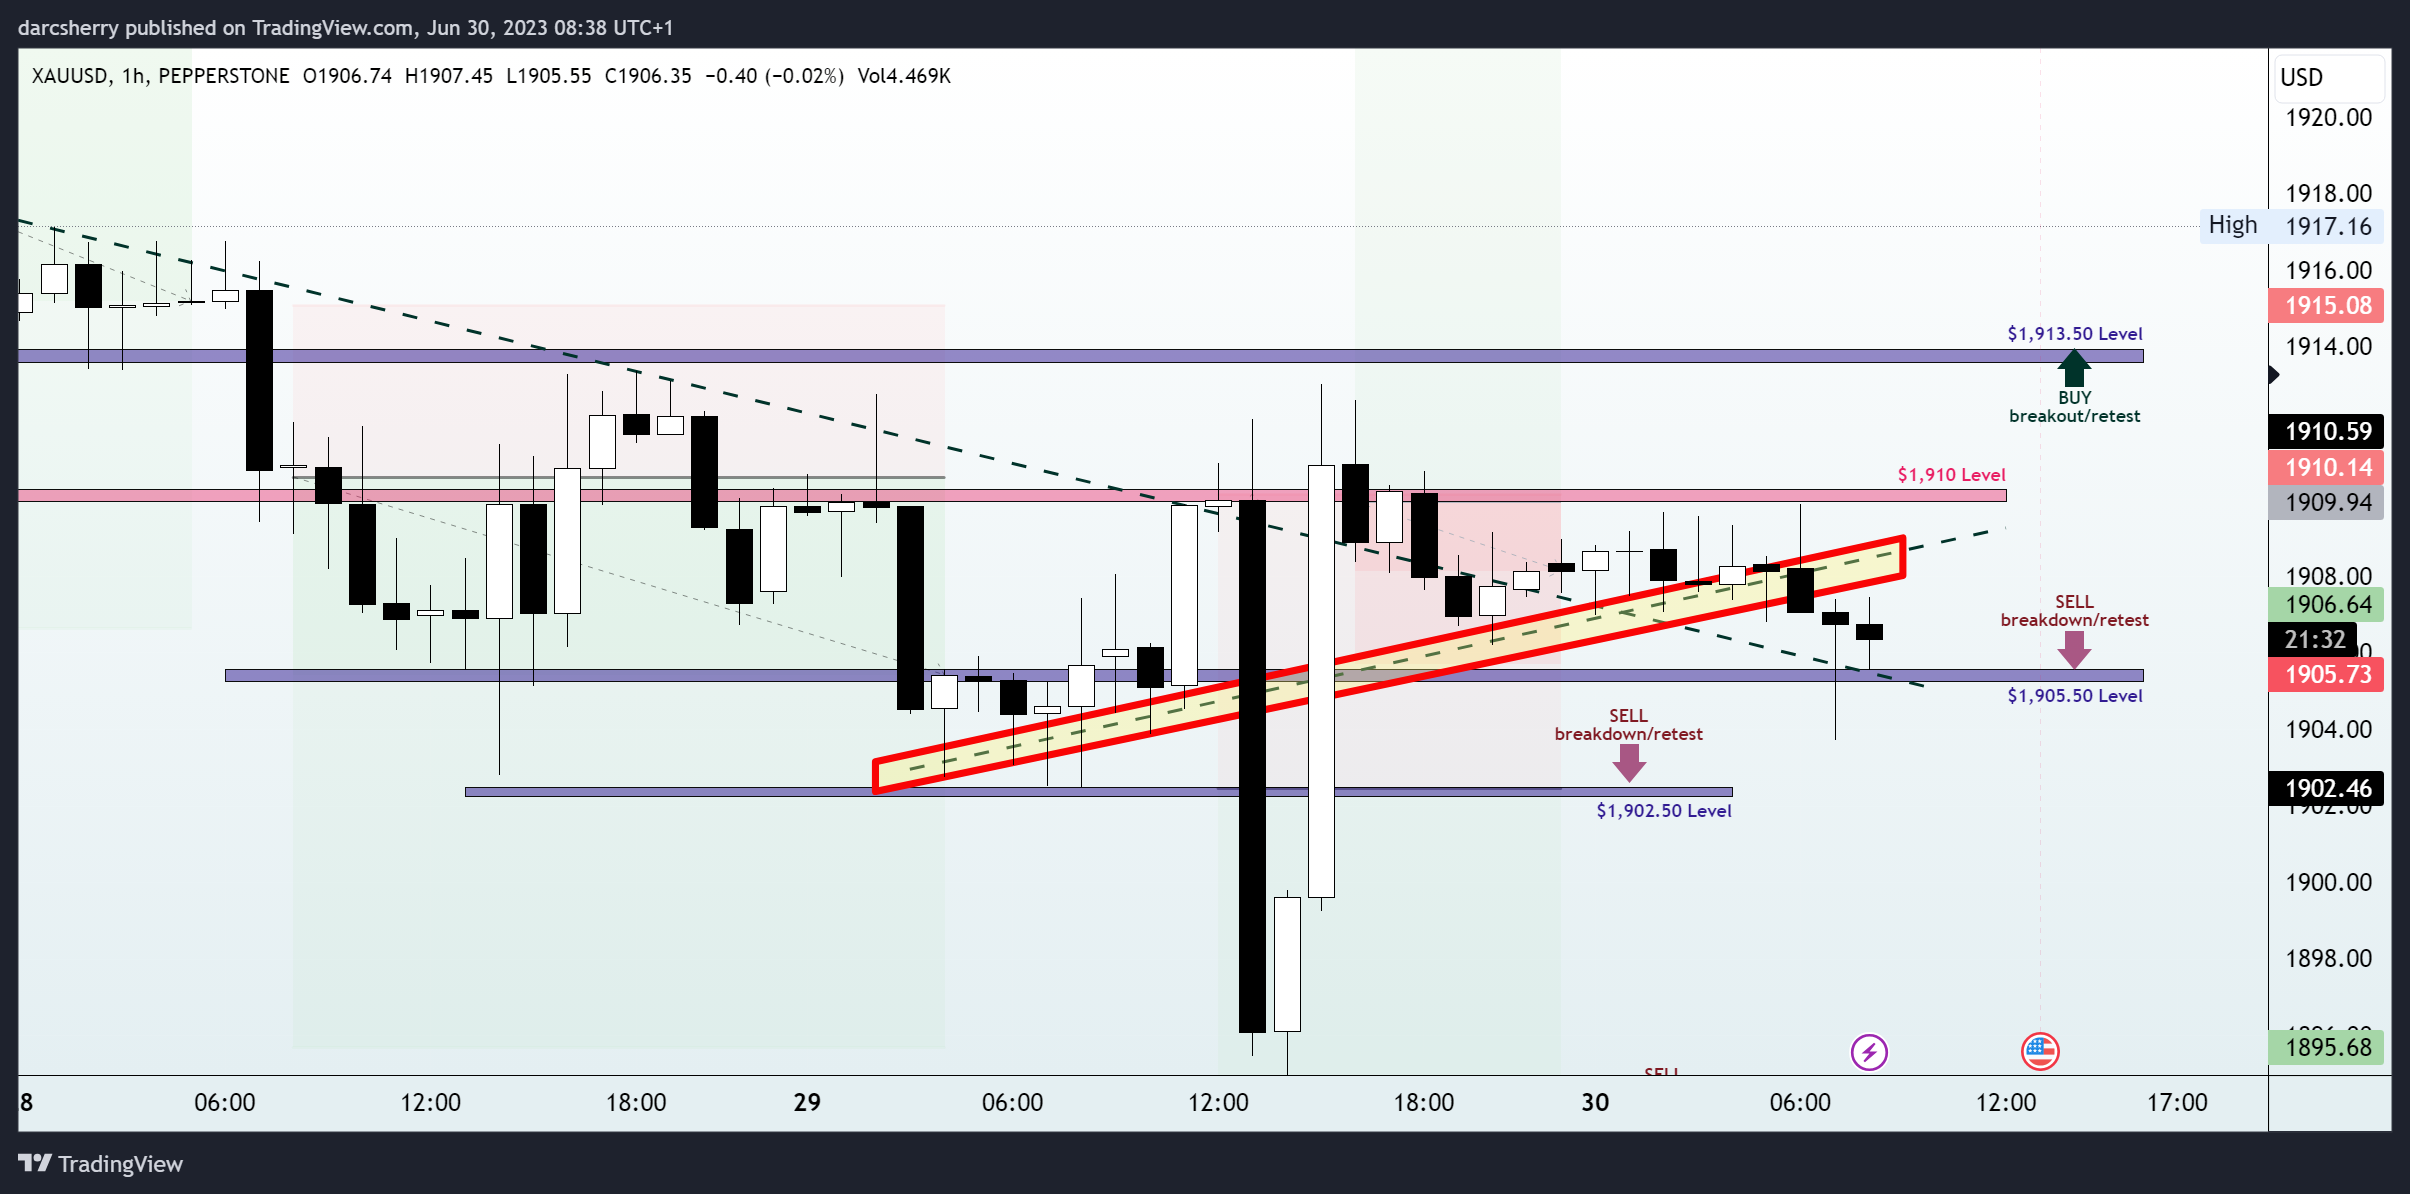Click the L1905.55 low value
This screenshot has height=1194, width=2410.
tap(548, 76)
